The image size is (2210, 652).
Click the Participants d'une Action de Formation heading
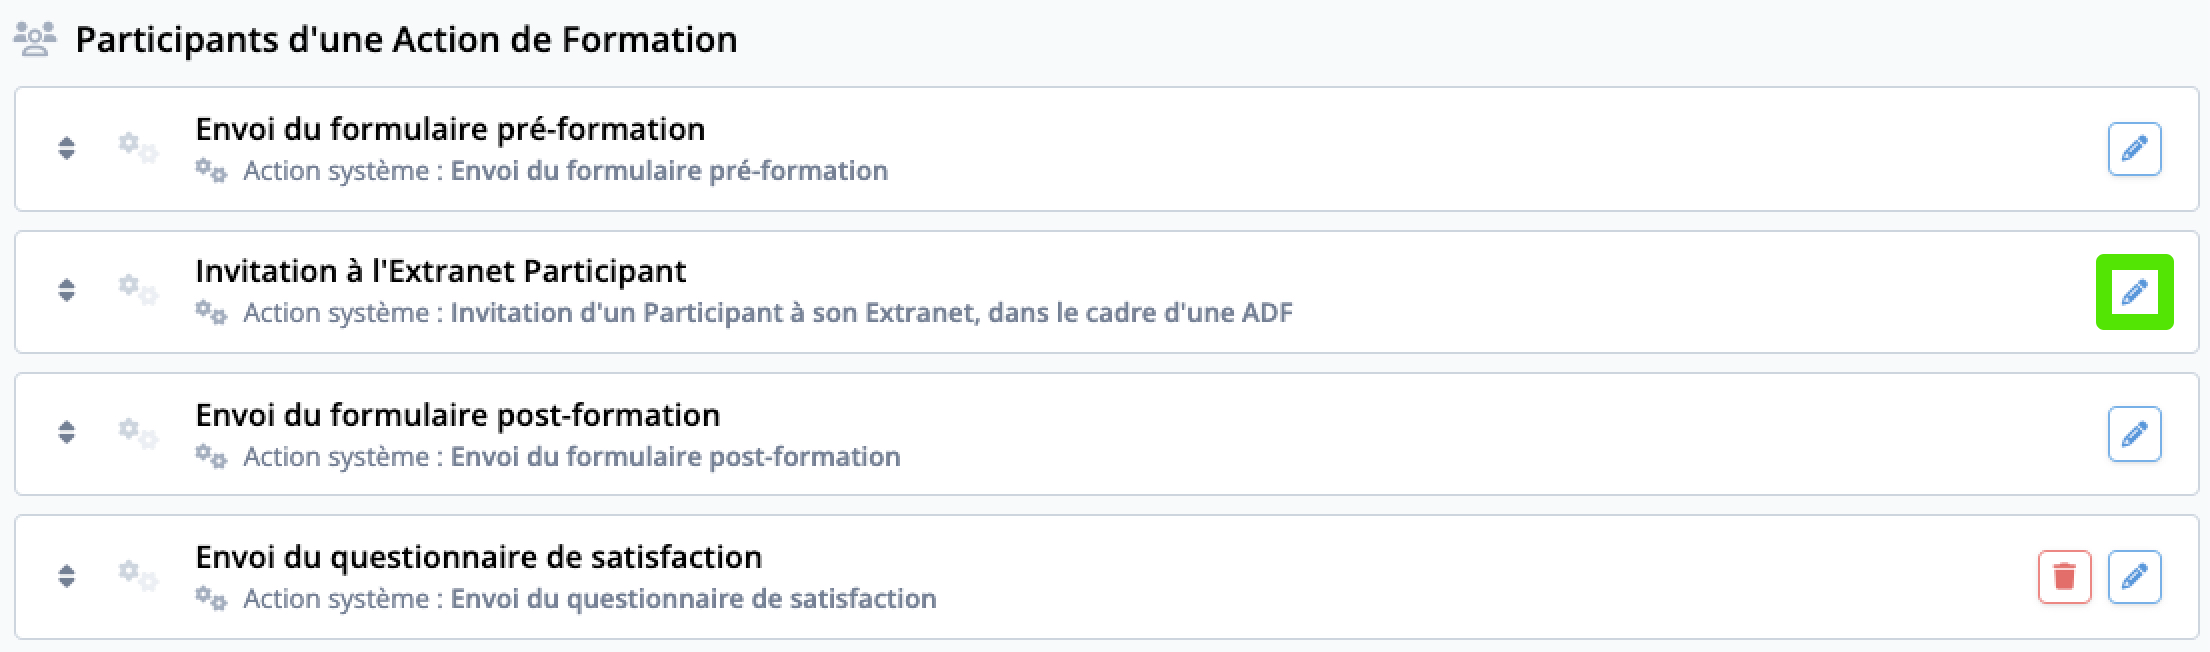click(406, 40)
